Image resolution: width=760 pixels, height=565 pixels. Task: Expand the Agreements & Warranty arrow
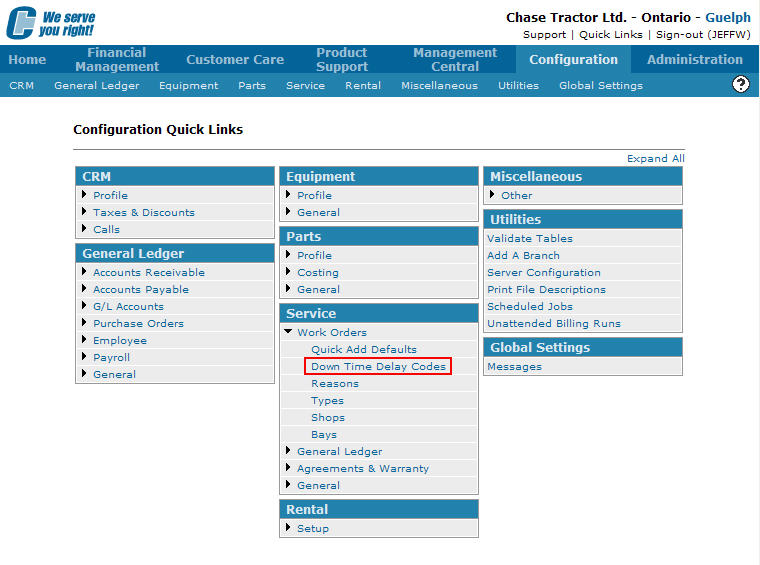tap(288, 468)
